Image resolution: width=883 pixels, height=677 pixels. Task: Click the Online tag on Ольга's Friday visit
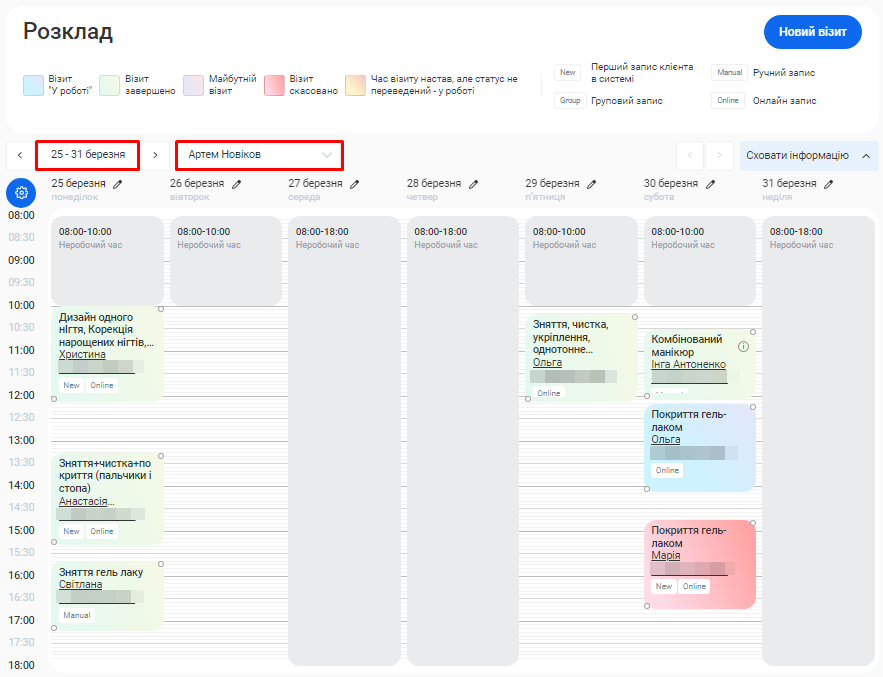pyautogui.click(x=549, y=393)
